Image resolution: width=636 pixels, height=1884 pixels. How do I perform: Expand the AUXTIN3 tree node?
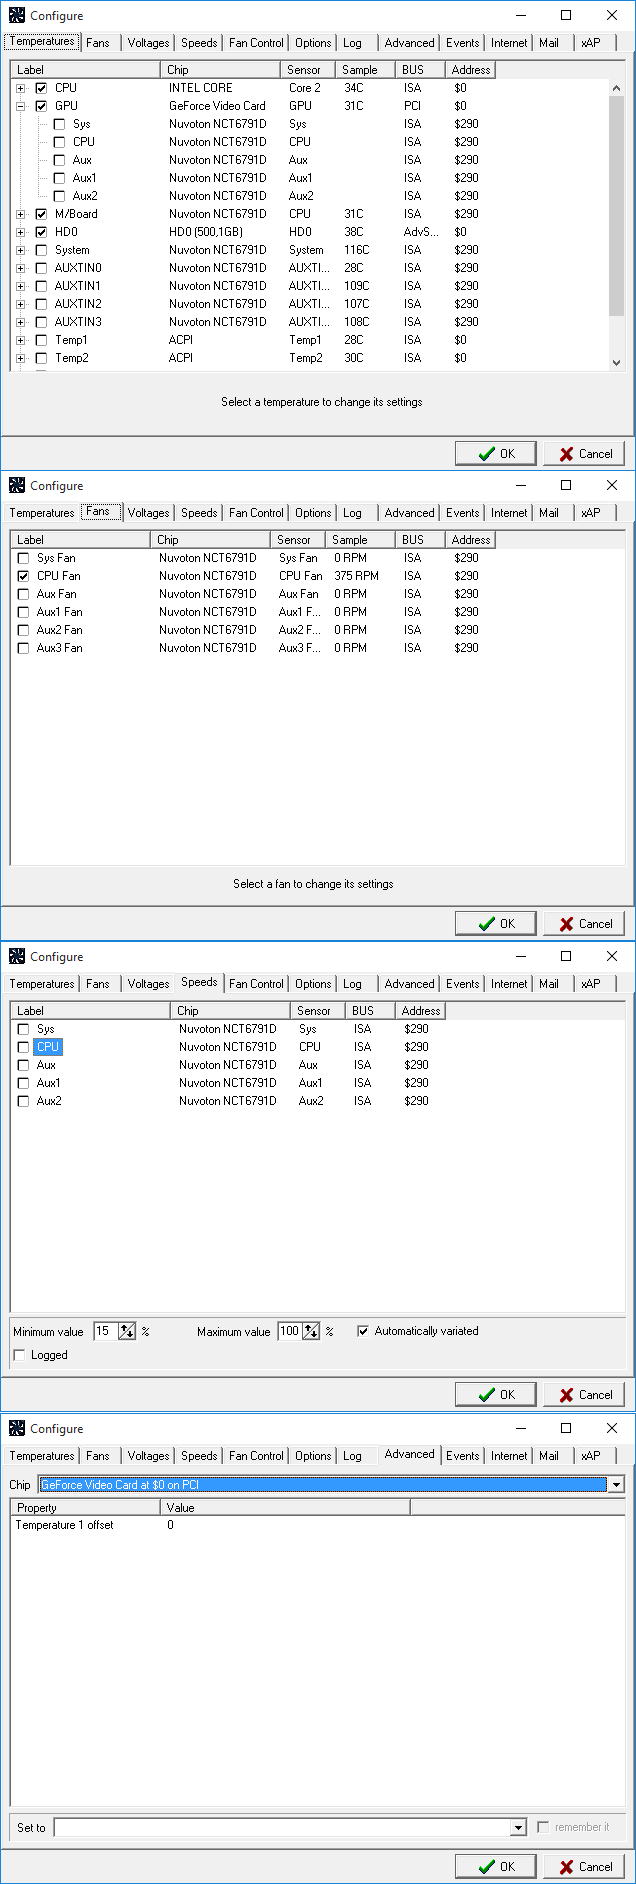coord(21,322)
